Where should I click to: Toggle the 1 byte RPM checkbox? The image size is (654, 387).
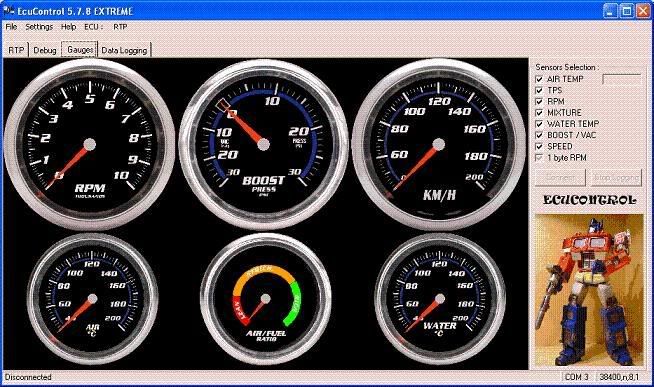[x=539, y=158]
